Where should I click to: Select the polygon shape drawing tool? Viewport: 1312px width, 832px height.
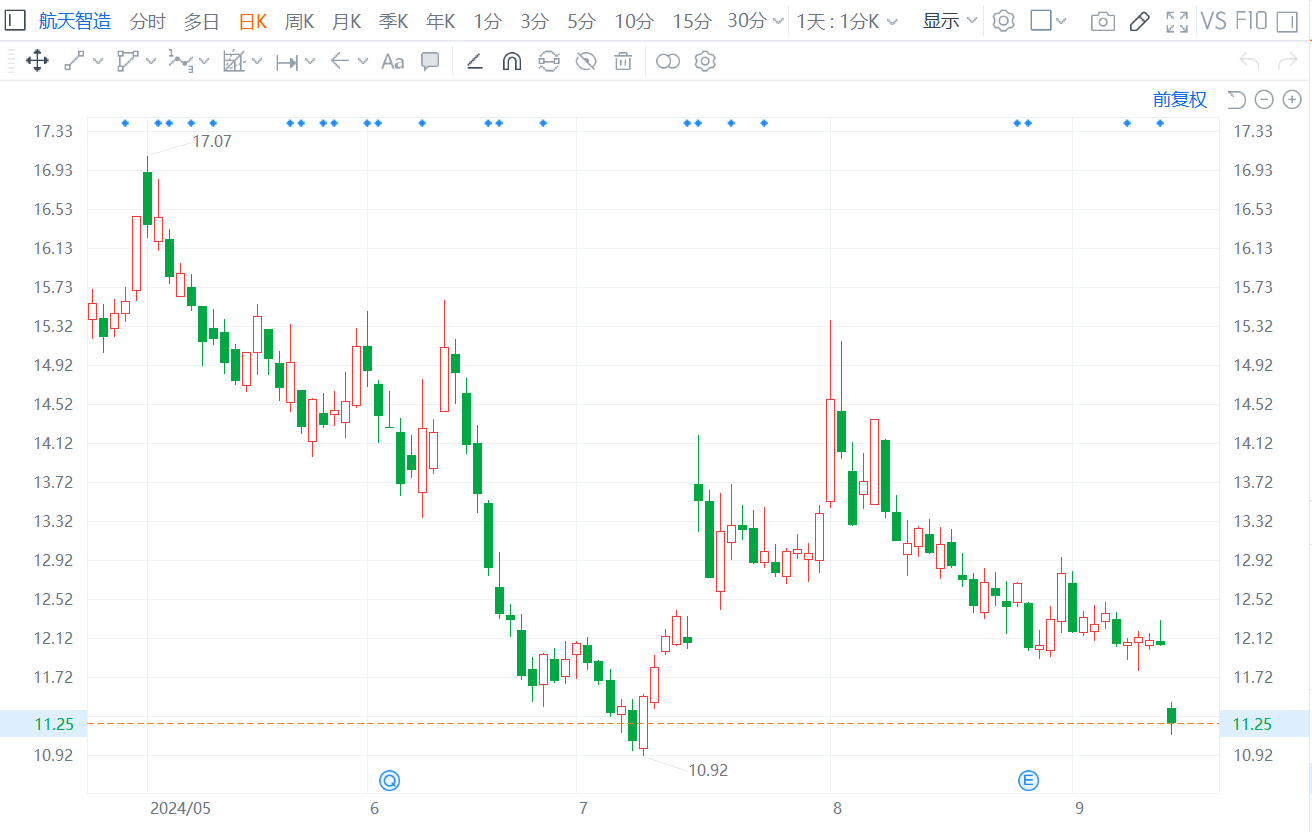point(127,62)
